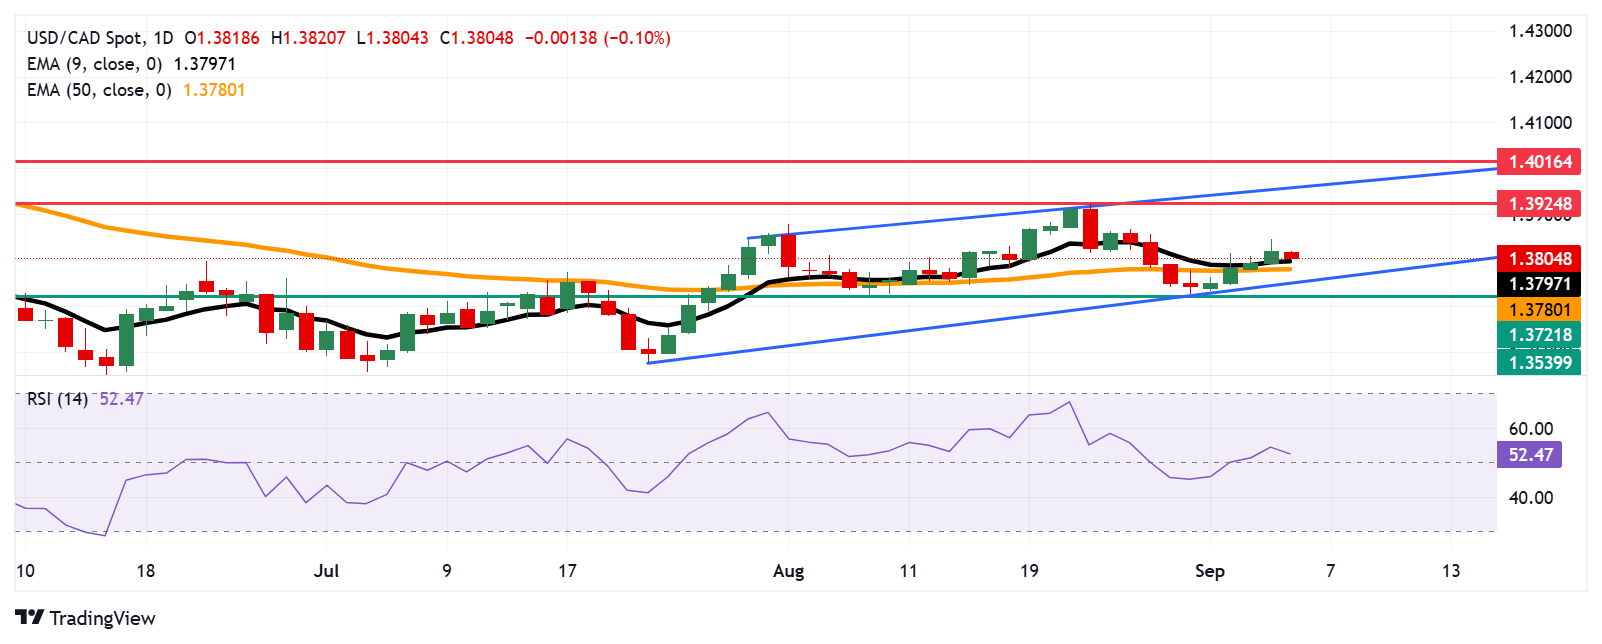Screen dimensions: 1602x644
Task: Click the 1.43000 price axis label
Action: [x=1540, y=31]
